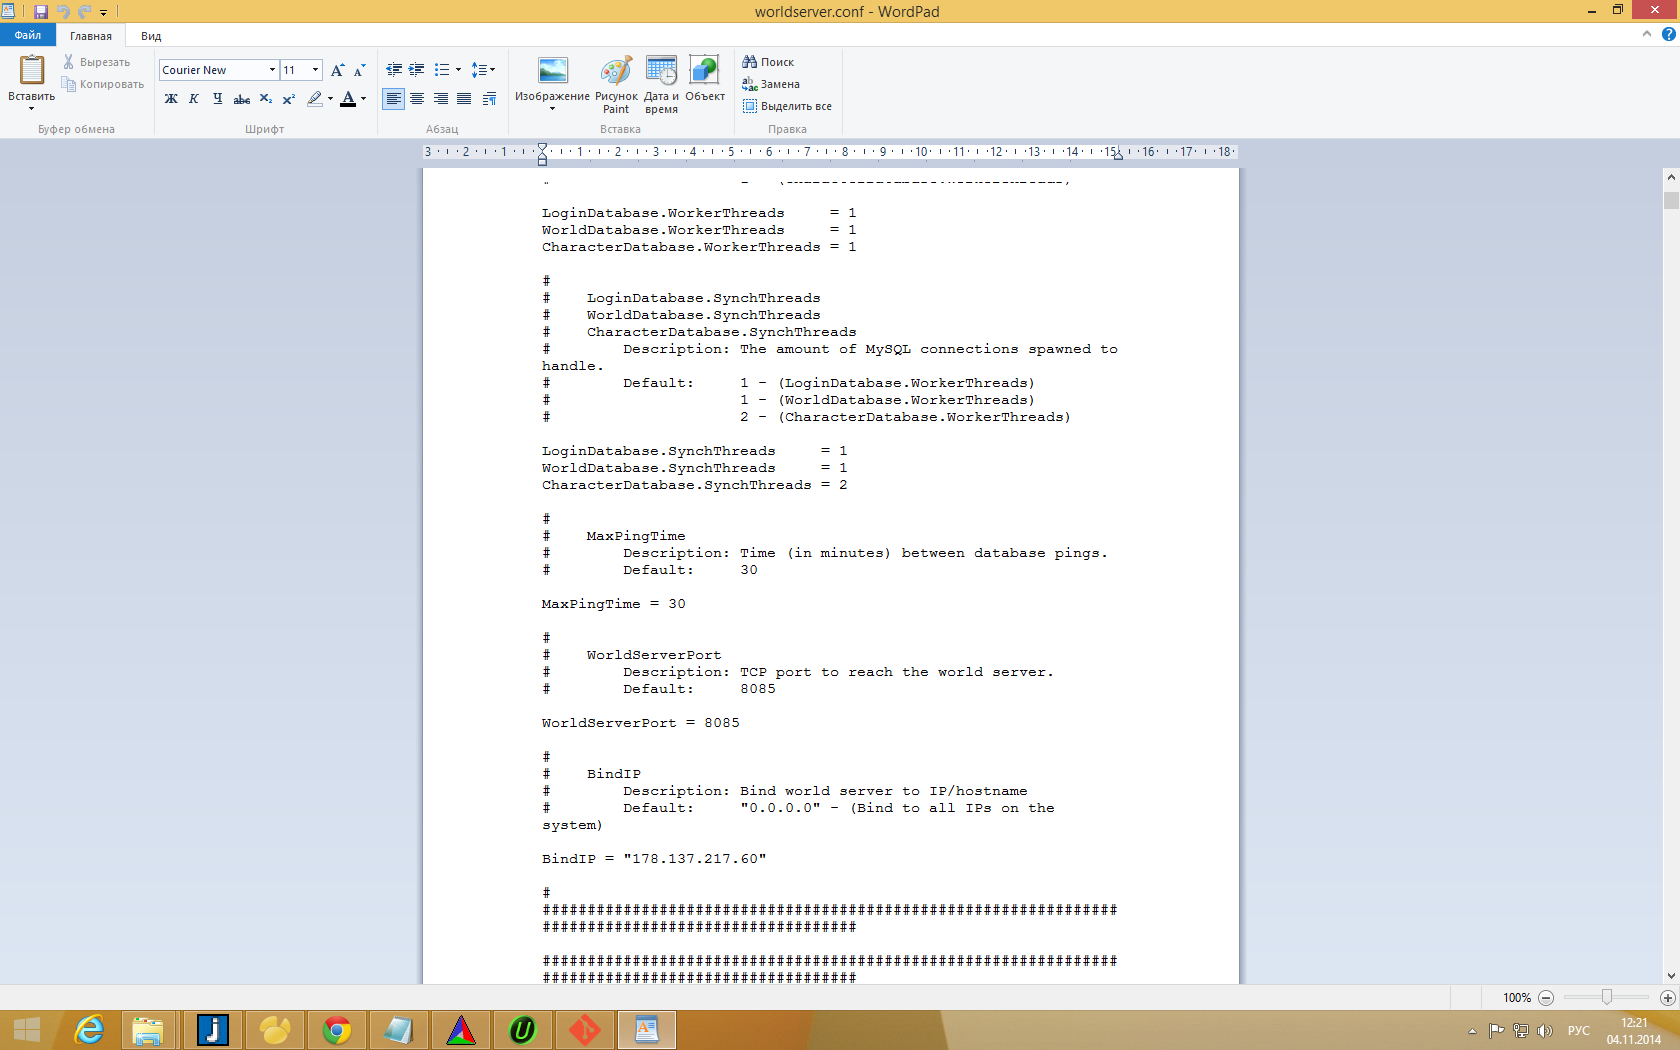Apply superscript formatting
Screen dimensions: 1680x1050
point(289,99)
